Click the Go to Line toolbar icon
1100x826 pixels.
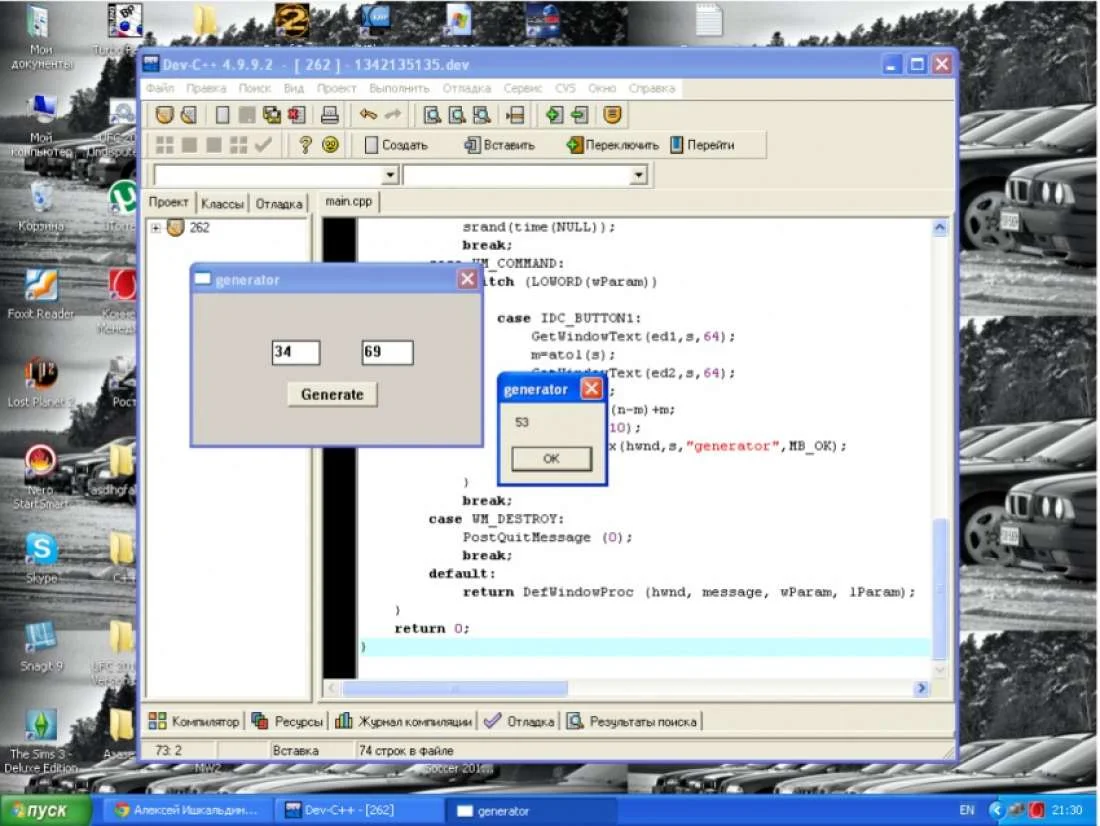tap(515, 115)
